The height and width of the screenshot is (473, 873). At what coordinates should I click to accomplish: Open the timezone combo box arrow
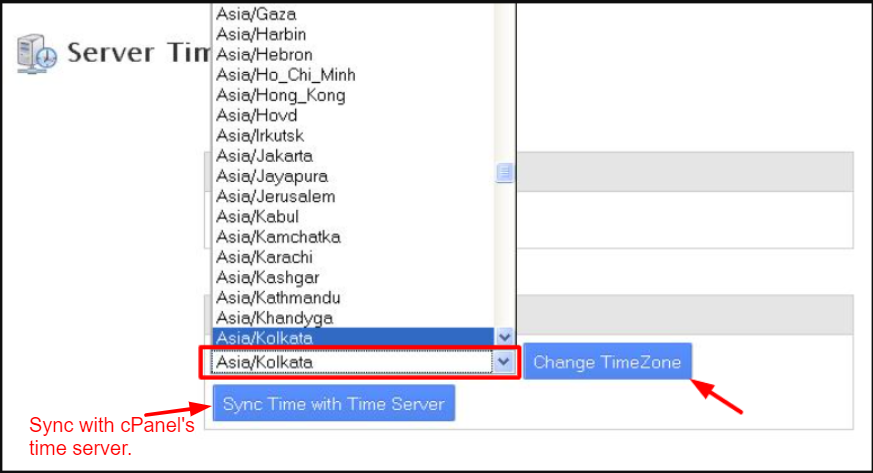point(504,362)
